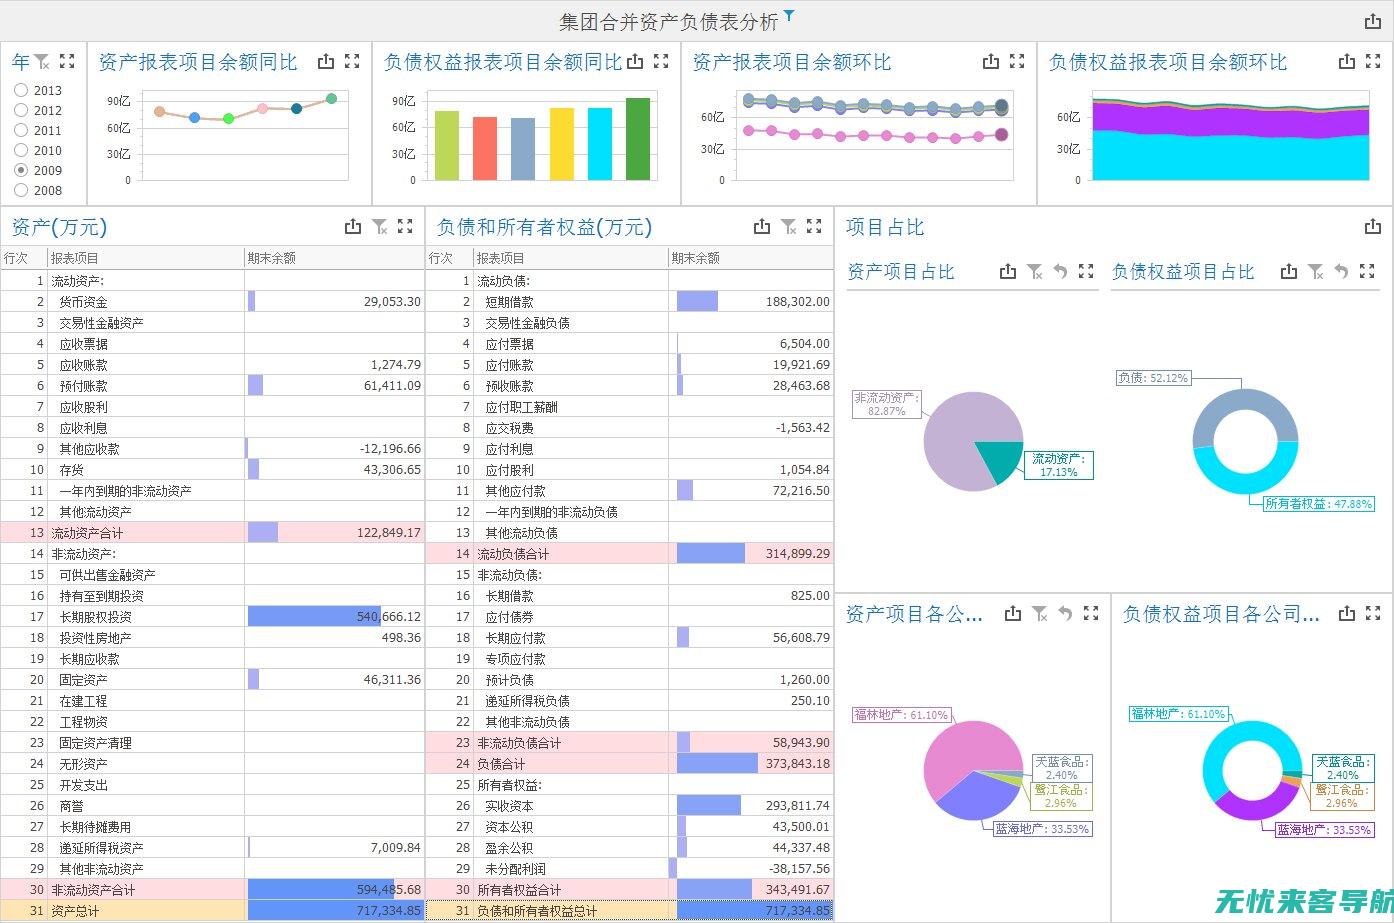Sort assets table by 行次 column header
Image resolution: width=1394 pixels, height=923 pixels.
point(24,258)
